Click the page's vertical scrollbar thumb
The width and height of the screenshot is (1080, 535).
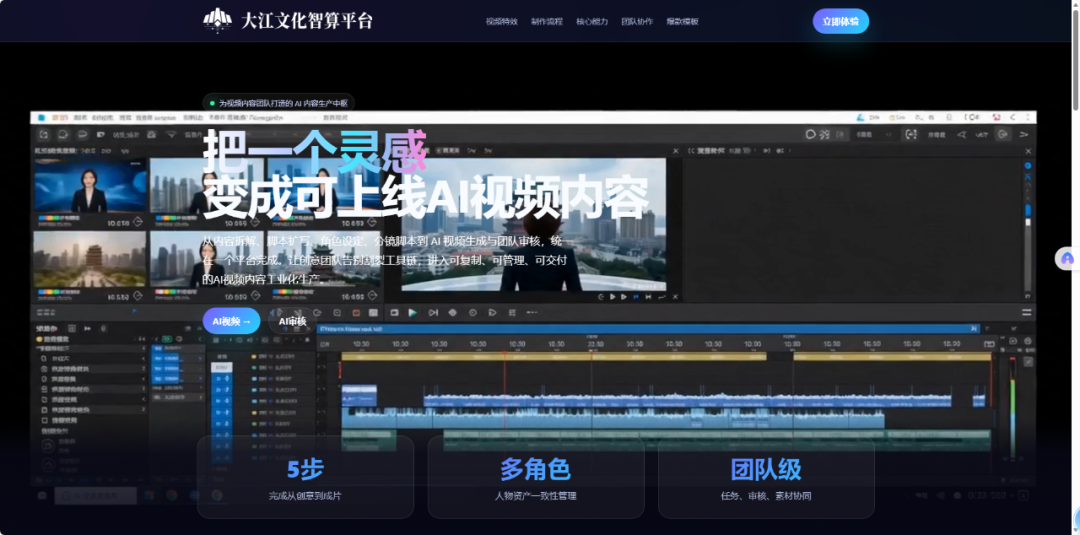pos(1075,60)
